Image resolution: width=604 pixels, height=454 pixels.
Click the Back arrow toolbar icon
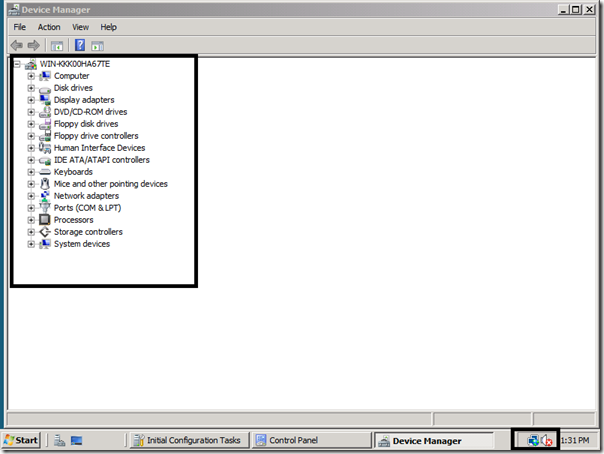pyautogui.click(x=16, y=45)
